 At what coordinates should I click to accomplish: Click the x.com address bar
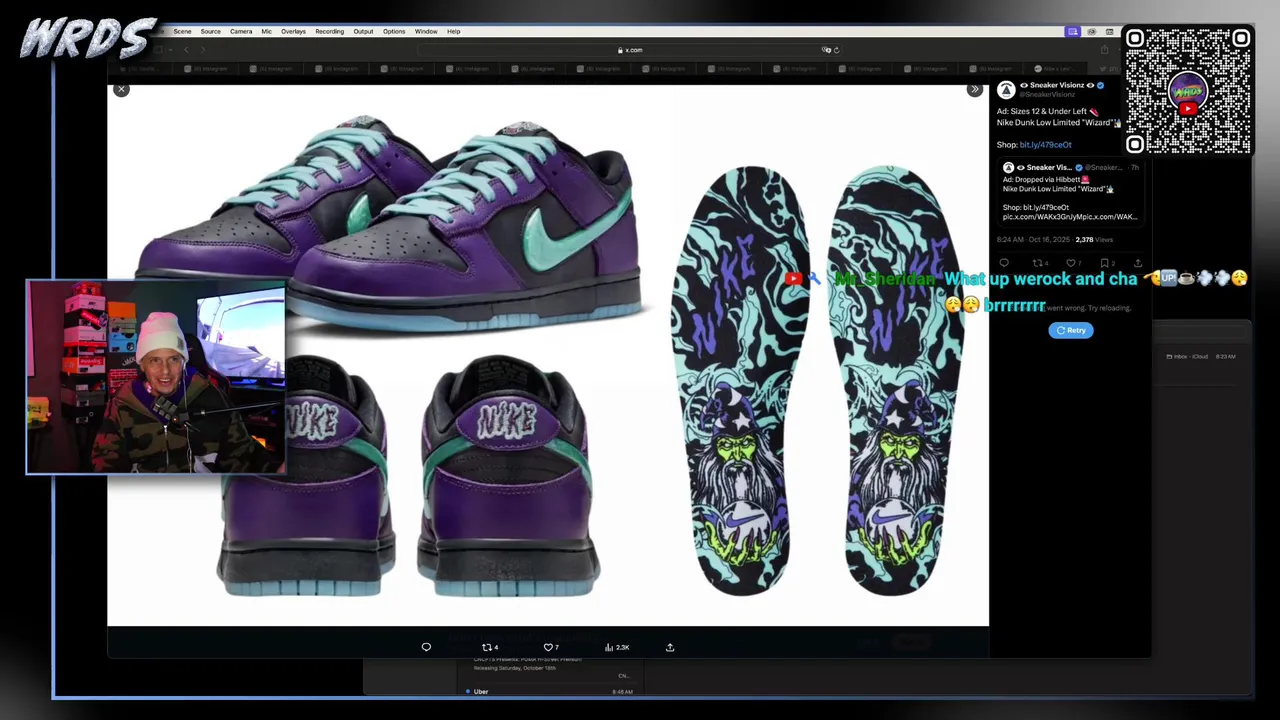tap(630, 50)
